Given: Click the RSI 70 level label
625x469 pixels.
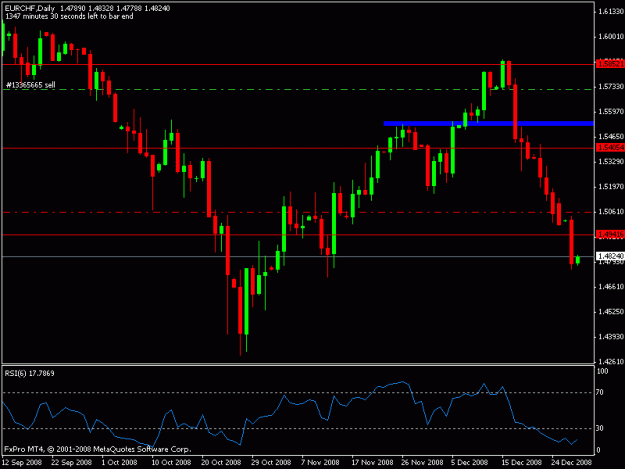Looking at the screenshot, I should point(600,392).
